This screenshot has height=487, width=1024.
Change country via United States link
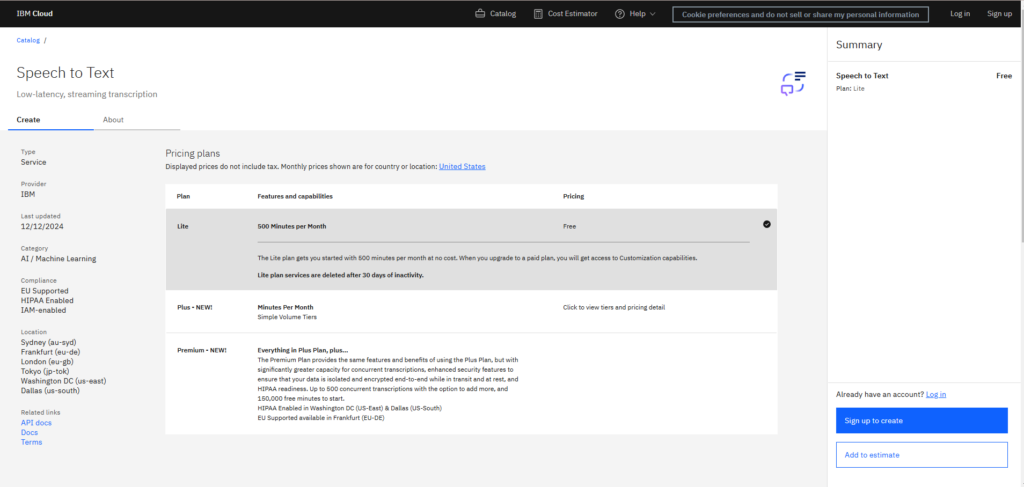pyautogui.click(x=462, y=166)
